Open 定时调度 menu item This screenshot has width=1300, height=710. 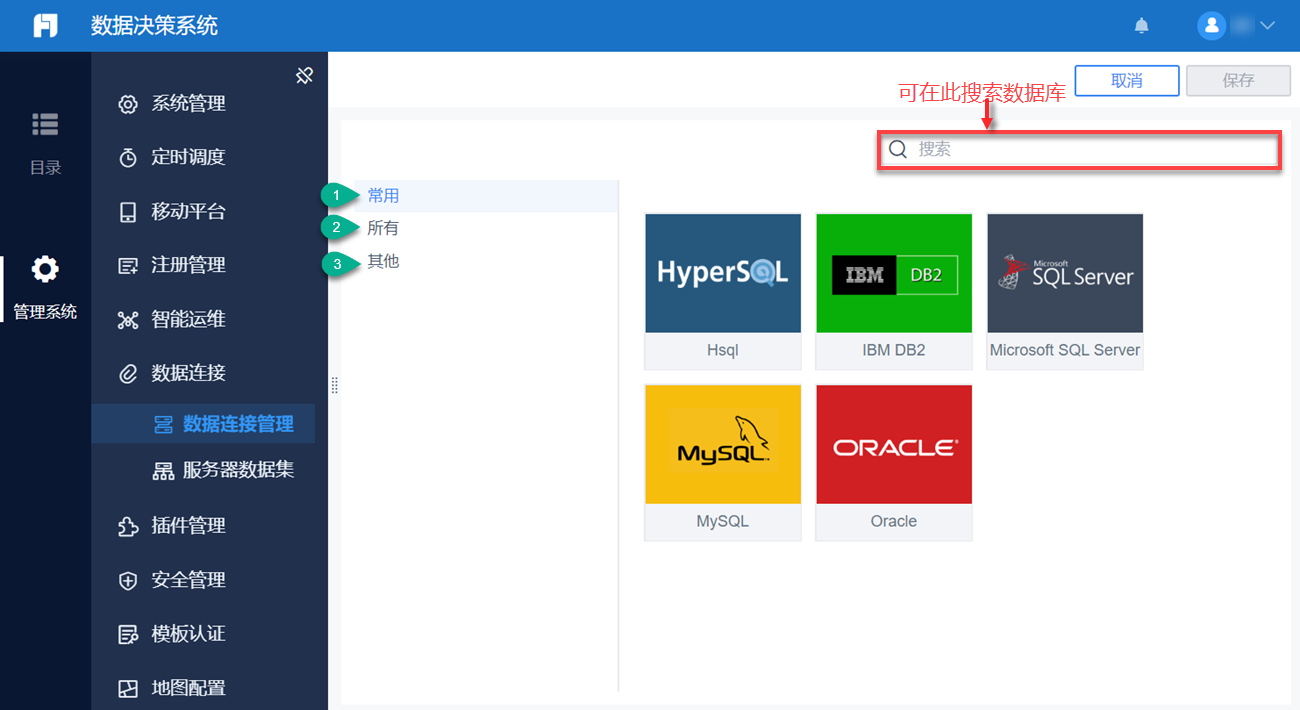(188, 157)
